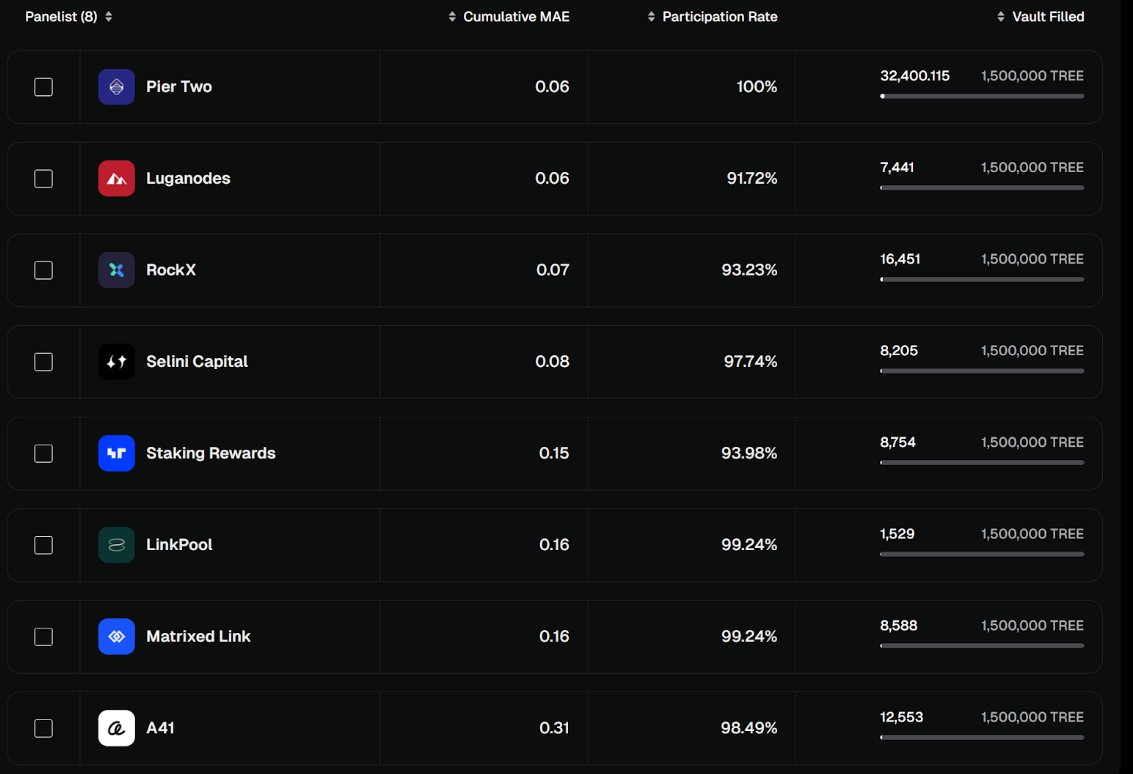Enable the LinkPool row checkbox
Image resolution: width=1133 pixels, height=774 pixels.
[x=43, y=545]
